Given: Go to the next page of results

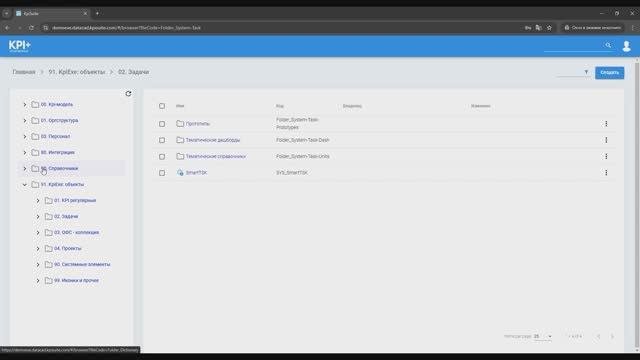Looking at the screenshot, I should (x=612, y=336).
